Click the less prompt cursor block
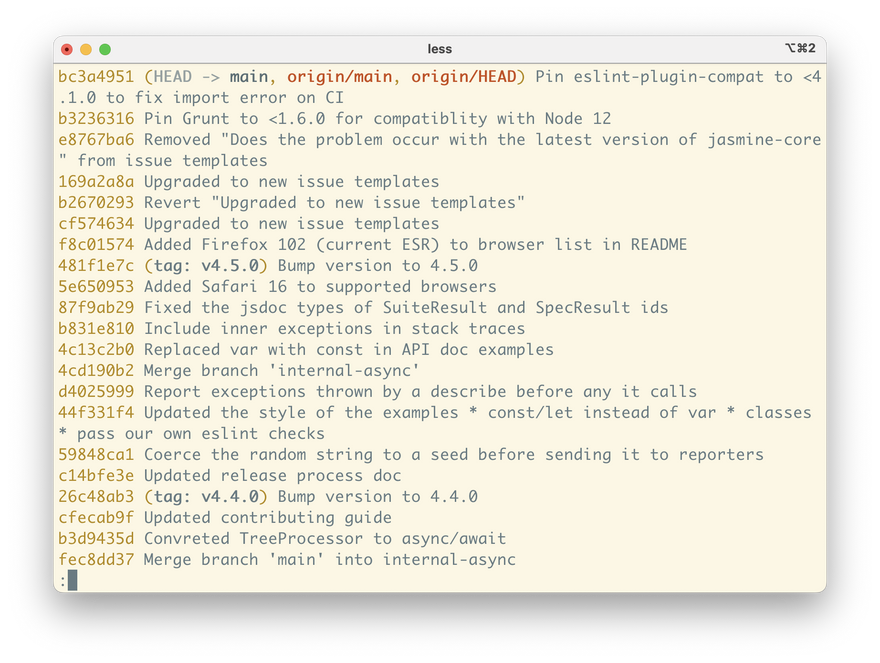The image size is (880, 663). tap(72, 580)
